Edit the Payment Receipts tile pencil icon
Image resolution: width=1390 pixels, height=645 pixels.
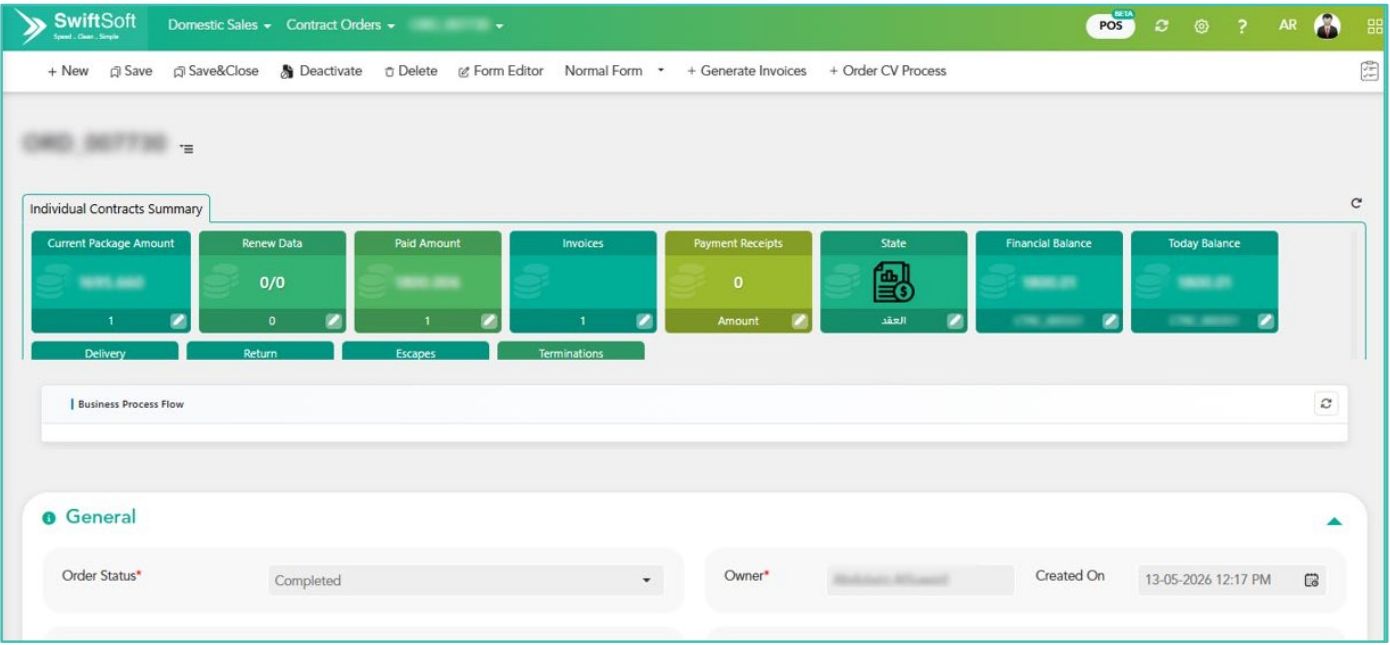click(800, 321)
